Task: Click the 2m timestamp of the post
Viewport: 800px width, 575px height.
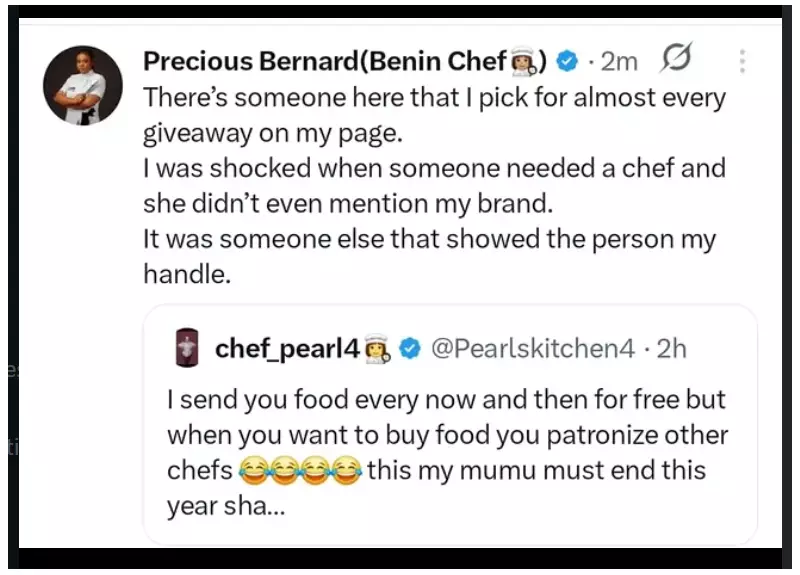Action: tap(620, 62)
